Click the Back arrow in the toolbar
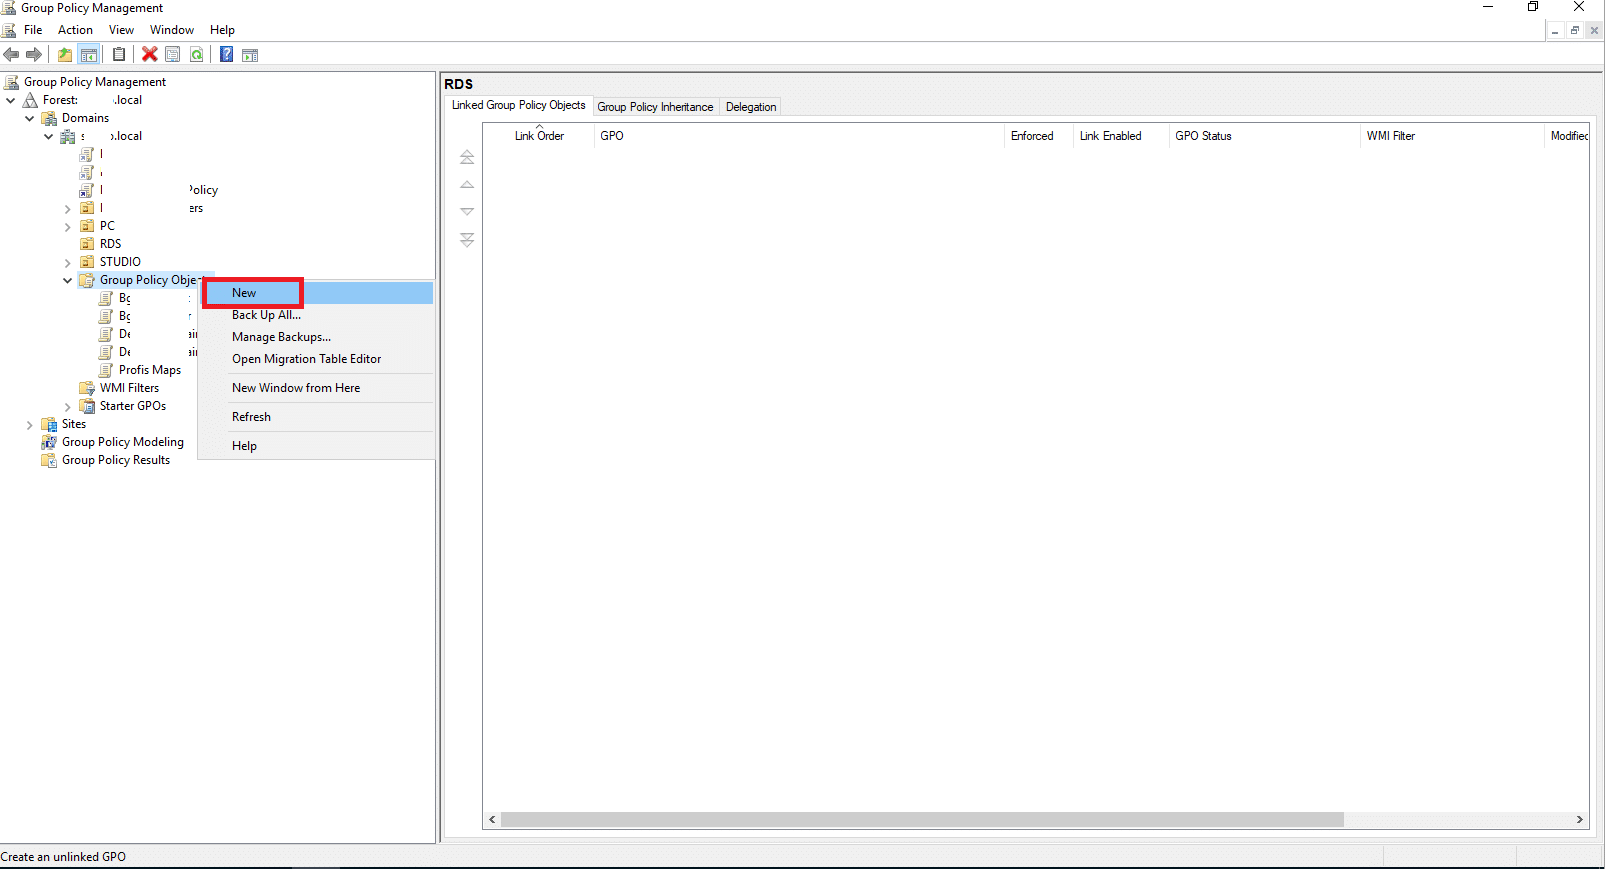Image resolution: width=1605 pixels, height=869 pixels. click(x=12, y=54)
